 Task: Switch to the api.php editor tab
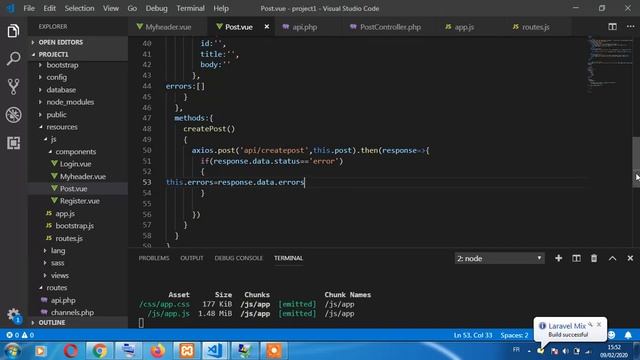click(x=304, y=27)
